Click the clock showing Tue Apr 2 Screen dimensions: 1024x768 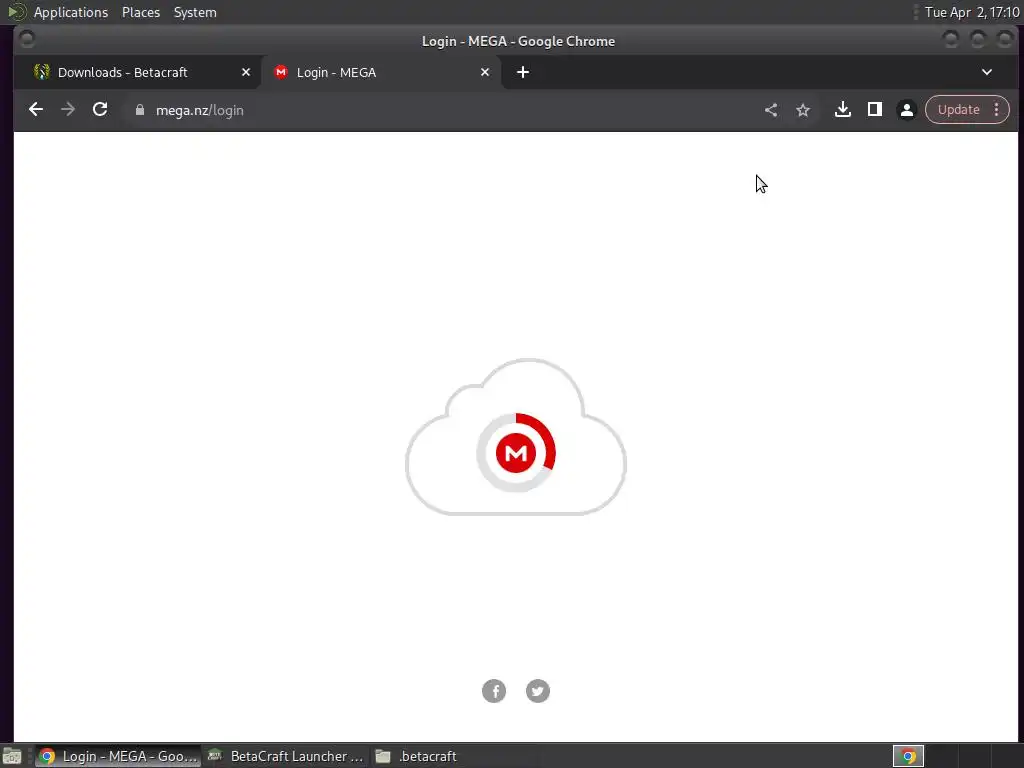coord(971,12)
